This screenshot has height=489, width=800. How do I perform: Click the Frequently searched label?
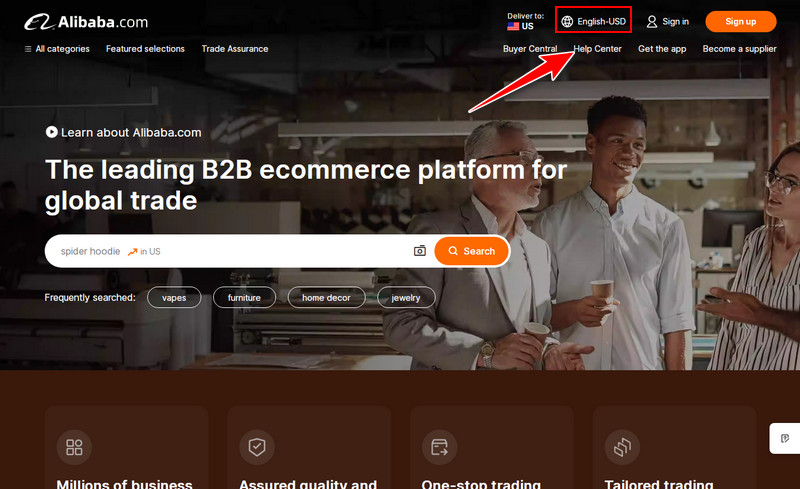point(90,298)
